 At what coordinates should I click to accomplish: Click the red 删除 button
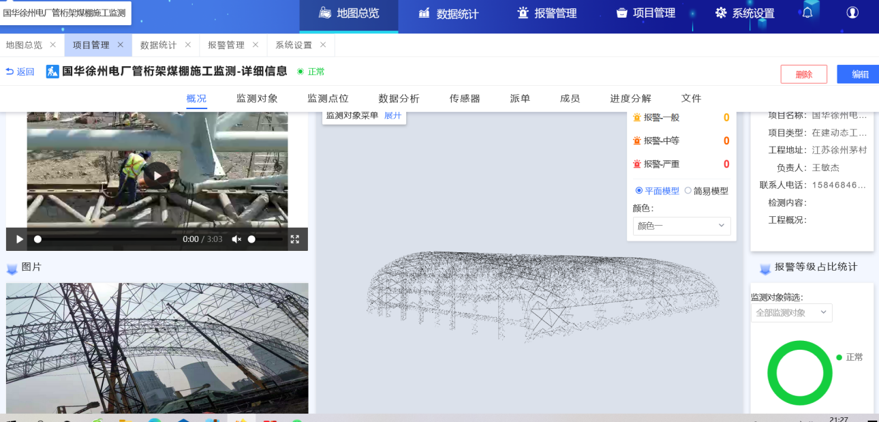[x=804, y=74]
